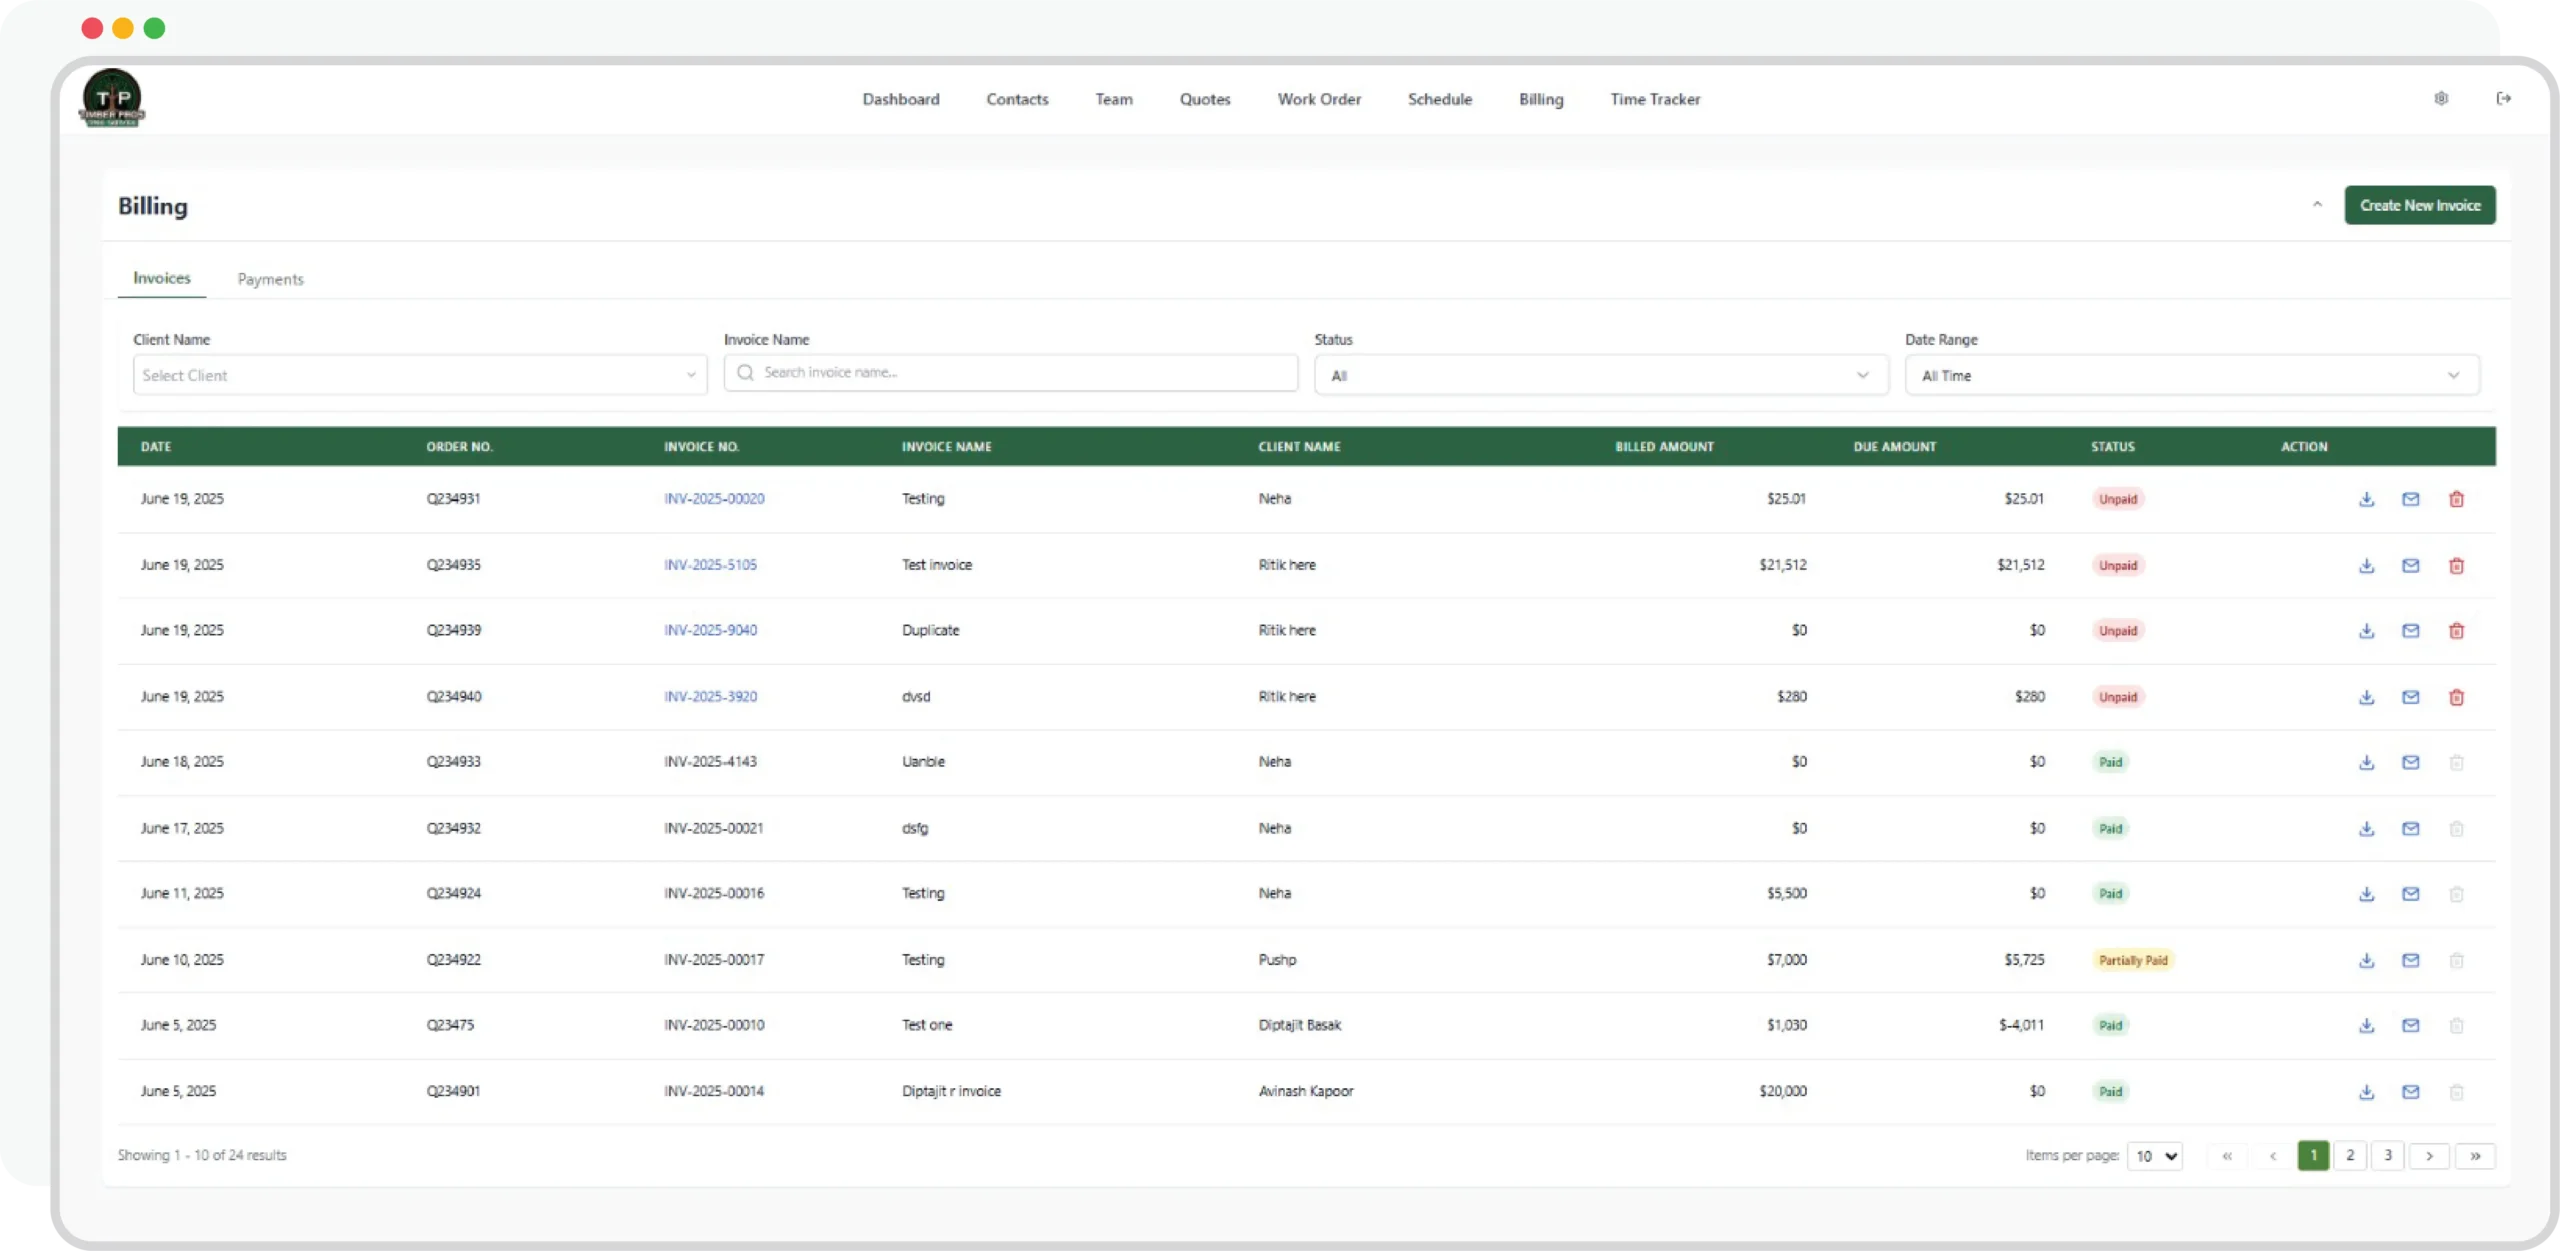Email invoice INV-2025-9040
Viewport: 2560px width, 1251px height.
point(2411,631)
